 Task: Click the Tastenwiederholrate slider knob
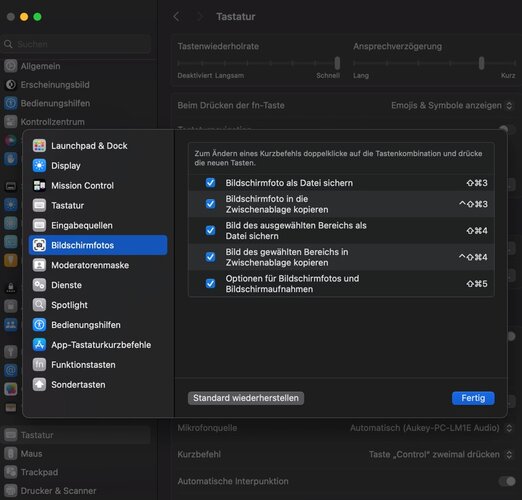tap(337, 63)
